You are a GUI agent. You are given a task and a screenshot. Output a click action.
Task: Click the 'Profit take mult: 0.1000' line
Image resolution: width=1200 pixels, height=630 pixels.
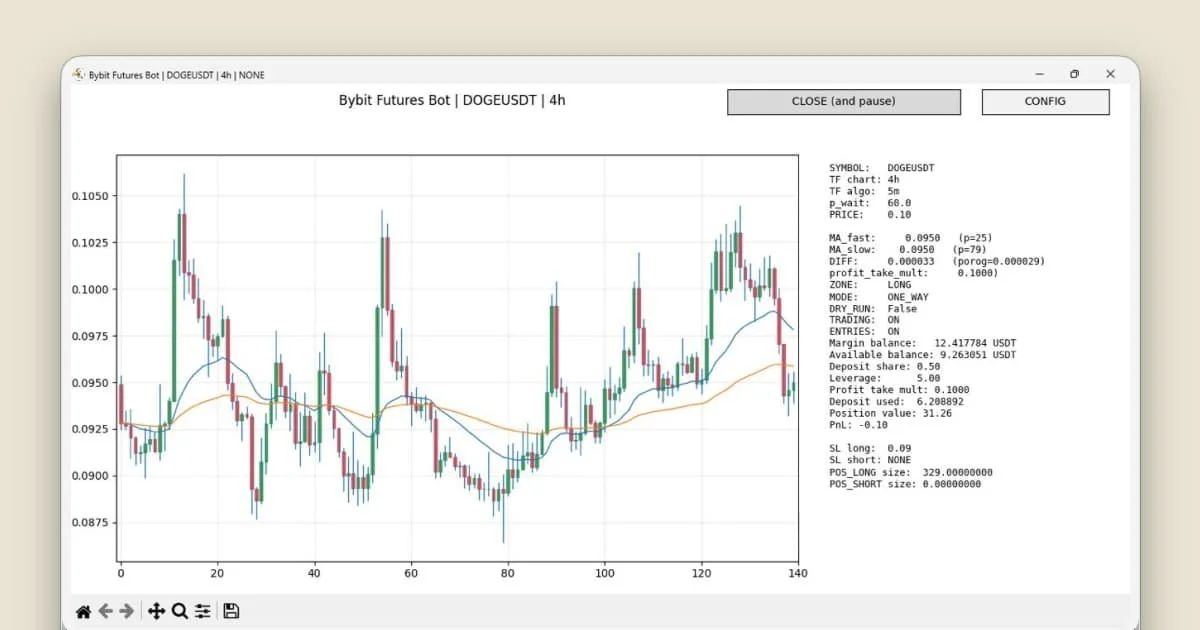point(899,390)
